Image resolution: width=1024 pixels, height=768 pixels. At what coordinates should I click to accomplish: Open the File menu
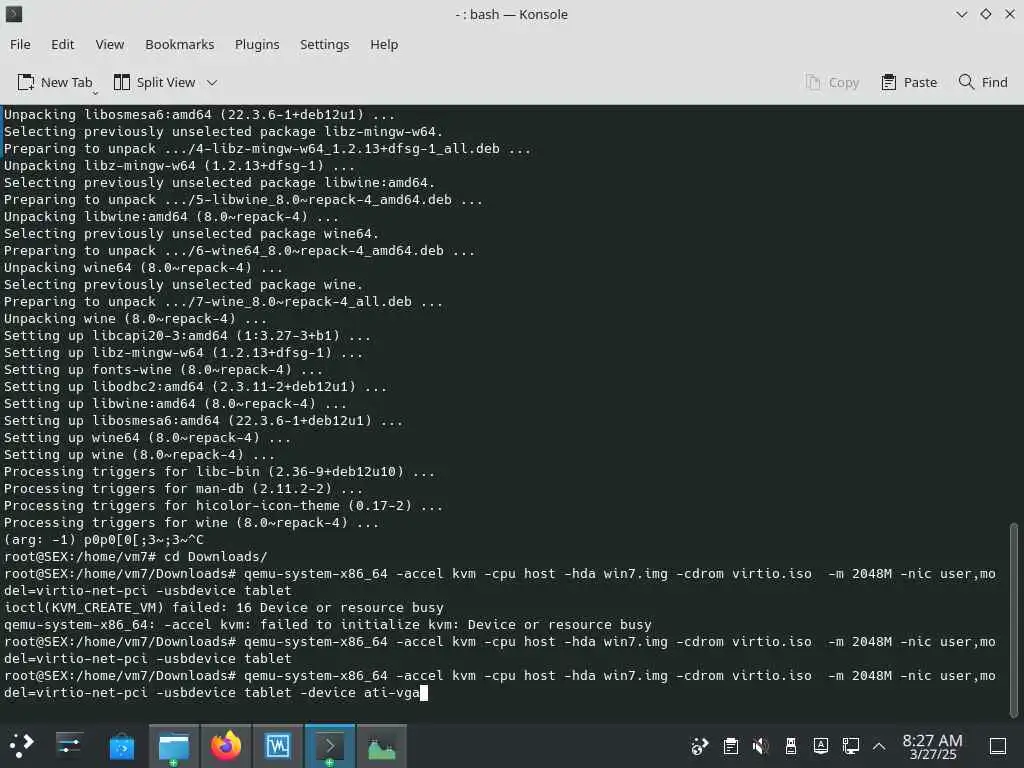pos(20,44)
